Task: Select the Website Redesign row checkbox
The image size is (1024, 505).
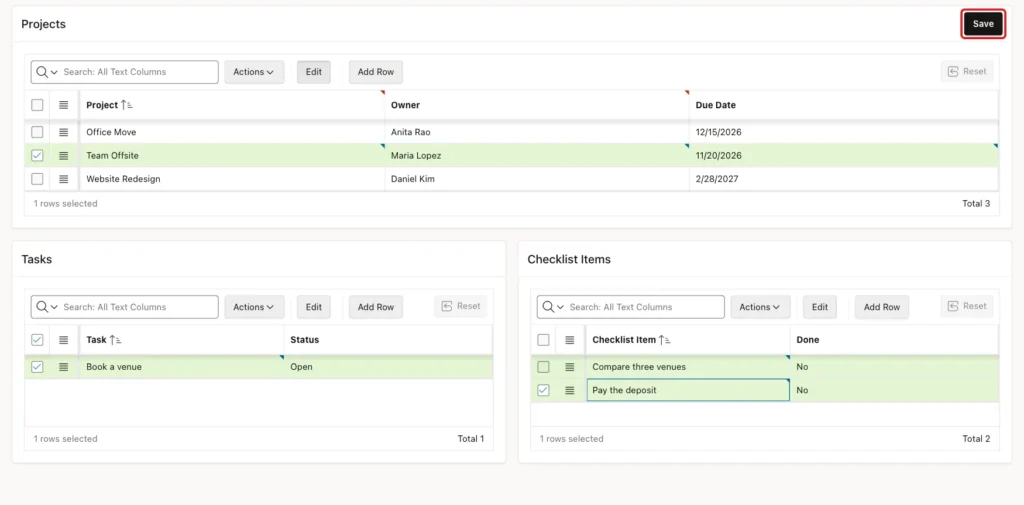Action: point(37,179)
